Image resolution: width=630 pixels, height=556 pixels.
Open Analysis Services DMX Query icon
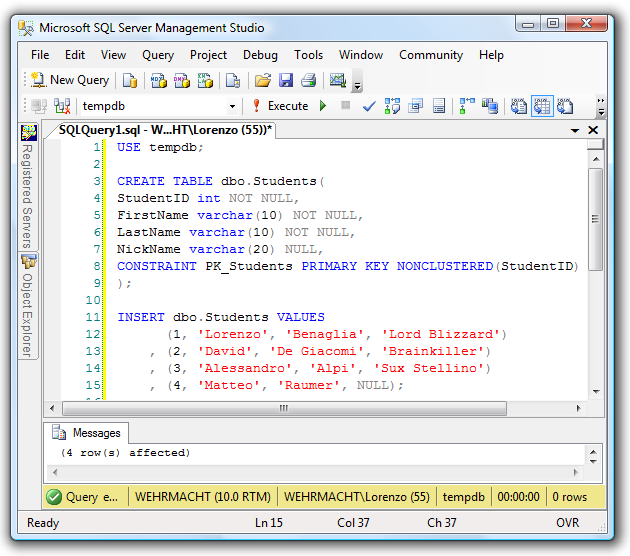point(182,80)
